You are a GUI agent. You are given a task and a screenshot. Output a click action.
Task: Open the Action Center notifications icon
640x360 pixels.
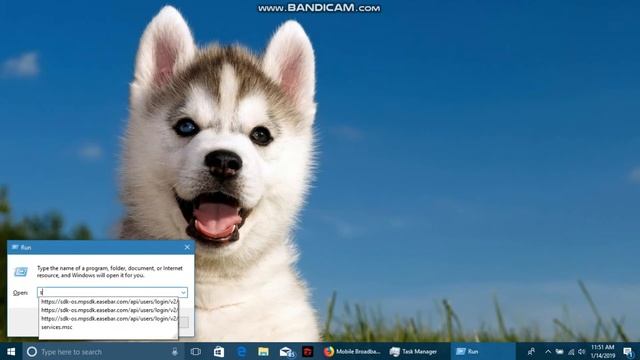click(x=629, y=351)
